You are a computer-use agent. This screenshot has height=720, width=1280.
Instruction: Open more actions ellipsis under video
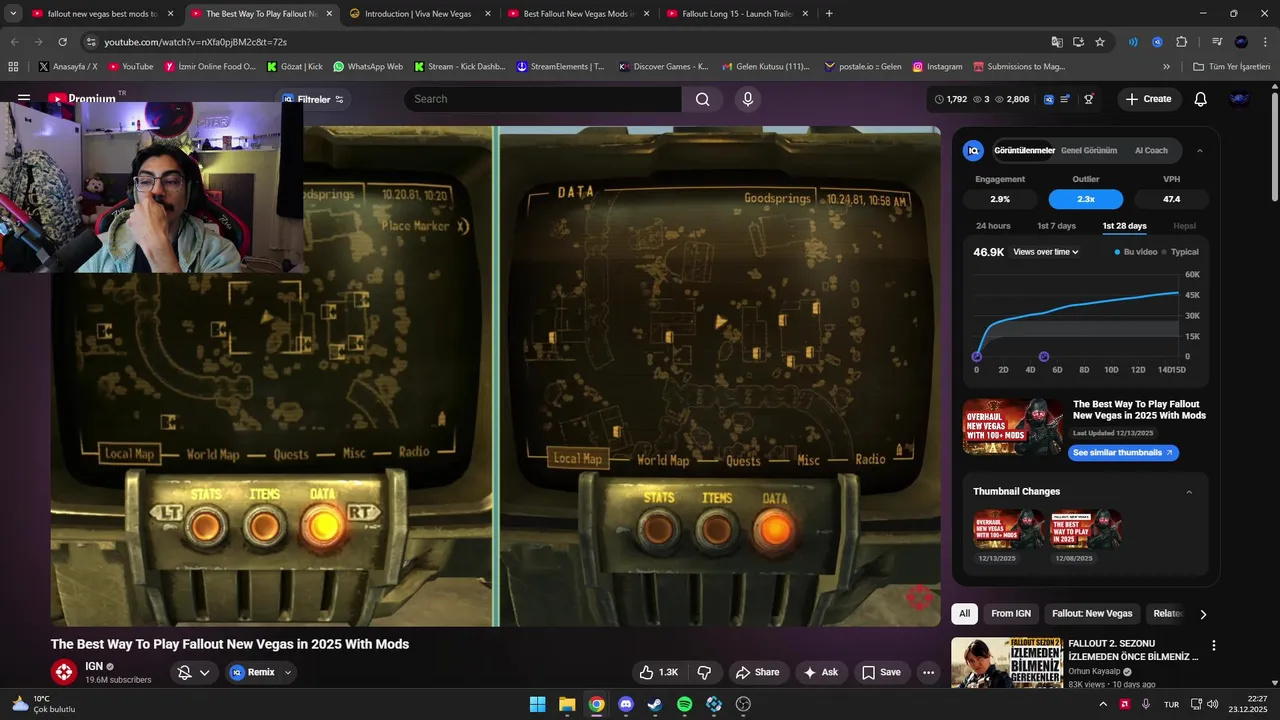(x=928, y=672)
